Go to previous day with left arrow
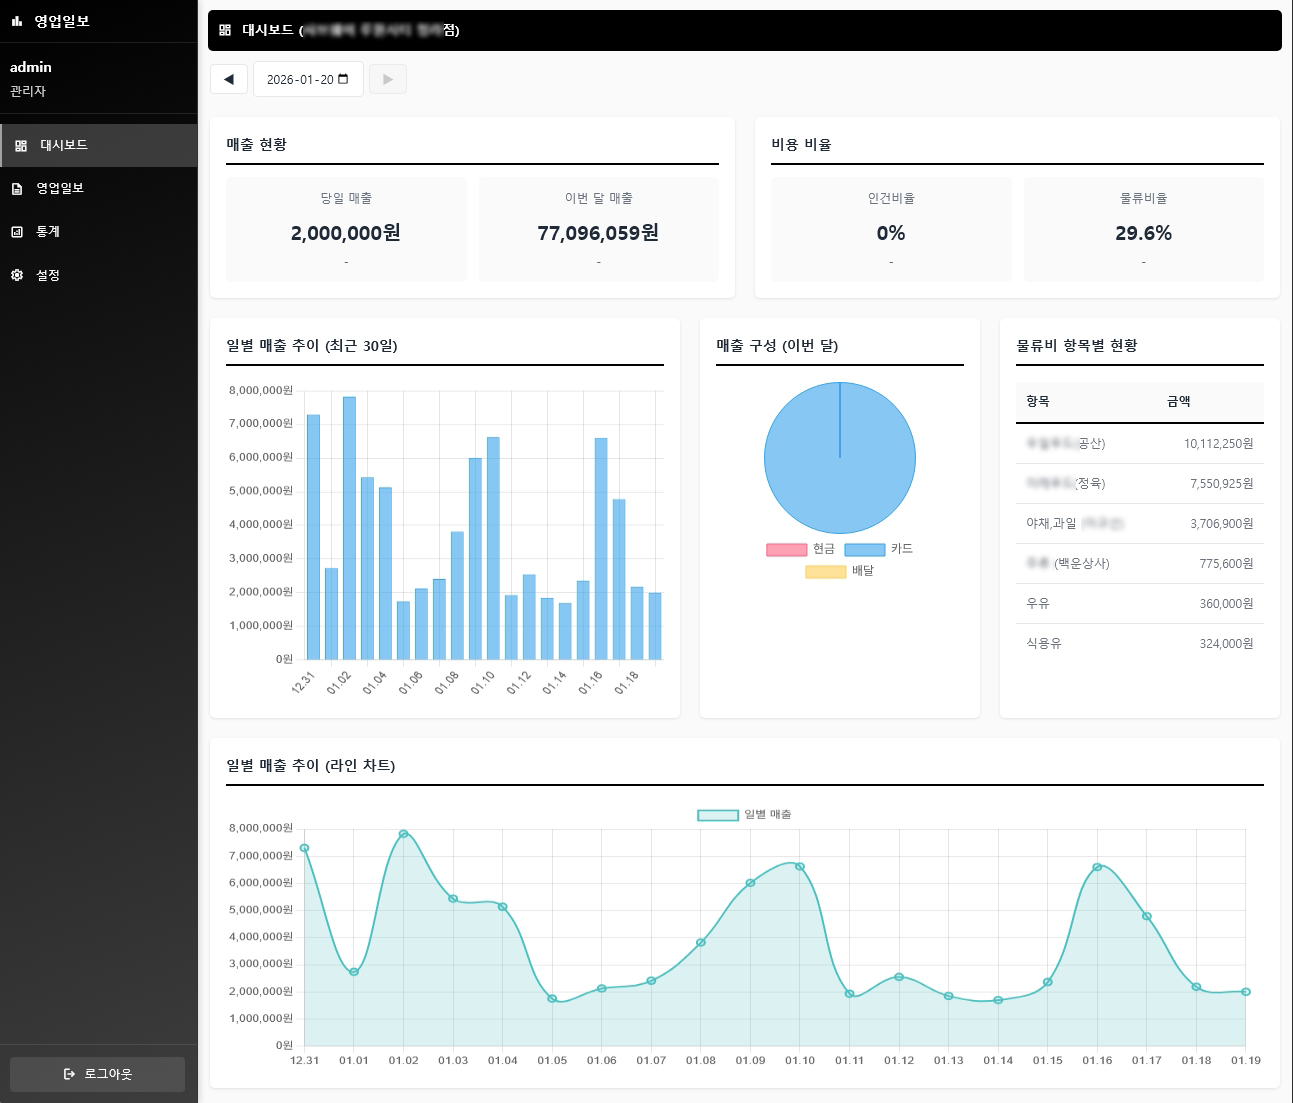This screenshot has height=1103, width=1293. [x=229, y=79]
